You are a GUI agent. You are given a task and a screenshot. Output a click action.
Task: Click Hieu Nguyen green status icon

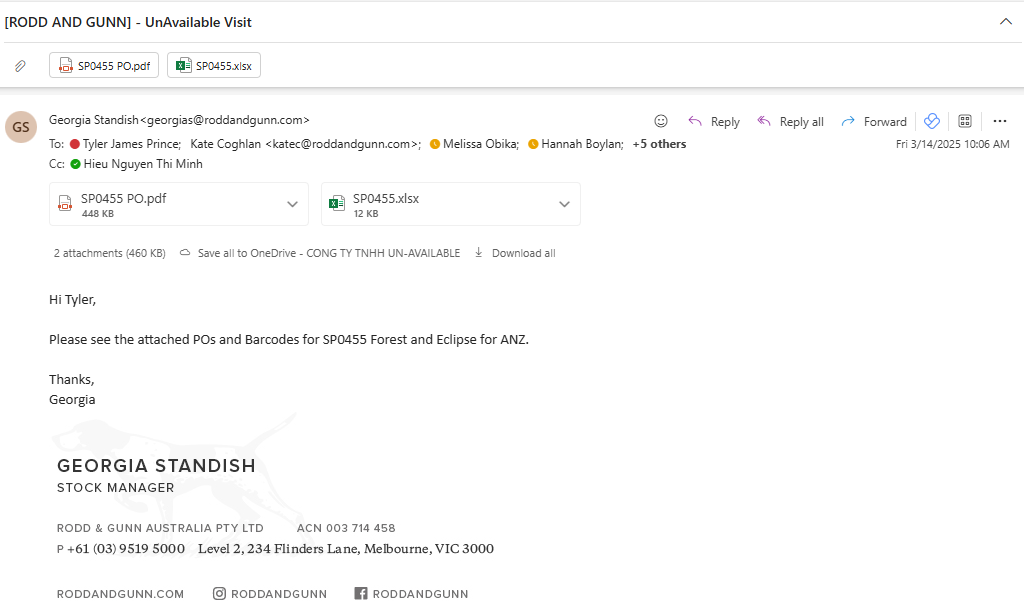[x=76, y=164]
